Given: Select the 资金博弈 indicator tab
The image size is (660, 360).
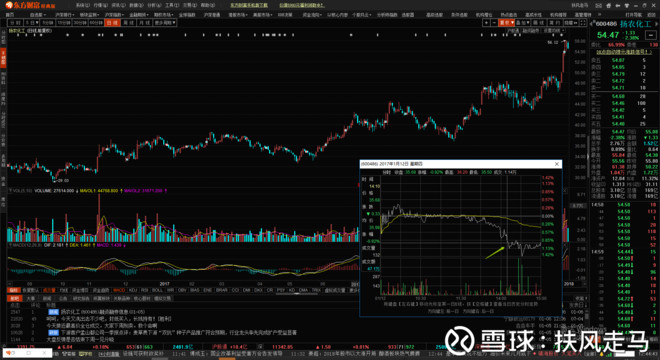Looking at the screenshot, I should tap(80, 290).
